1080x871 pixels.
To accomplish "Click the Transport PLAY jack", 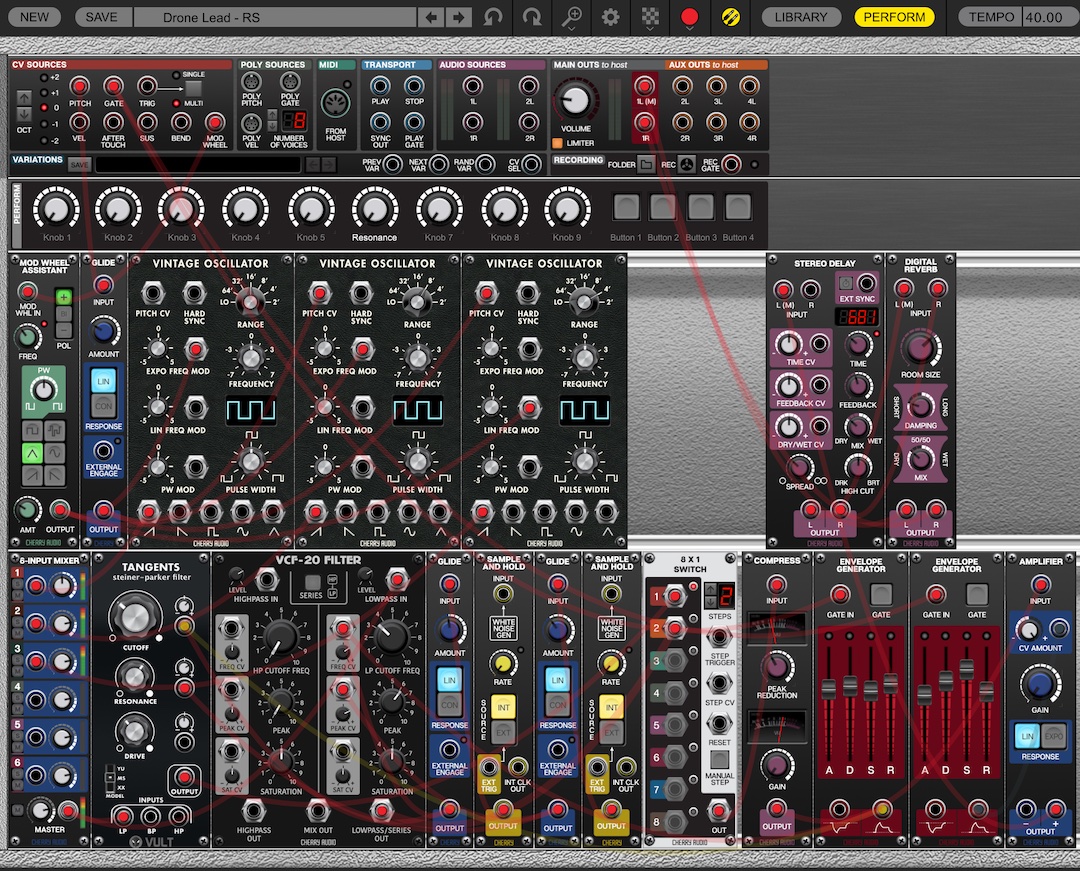I will tap(380, 86).
